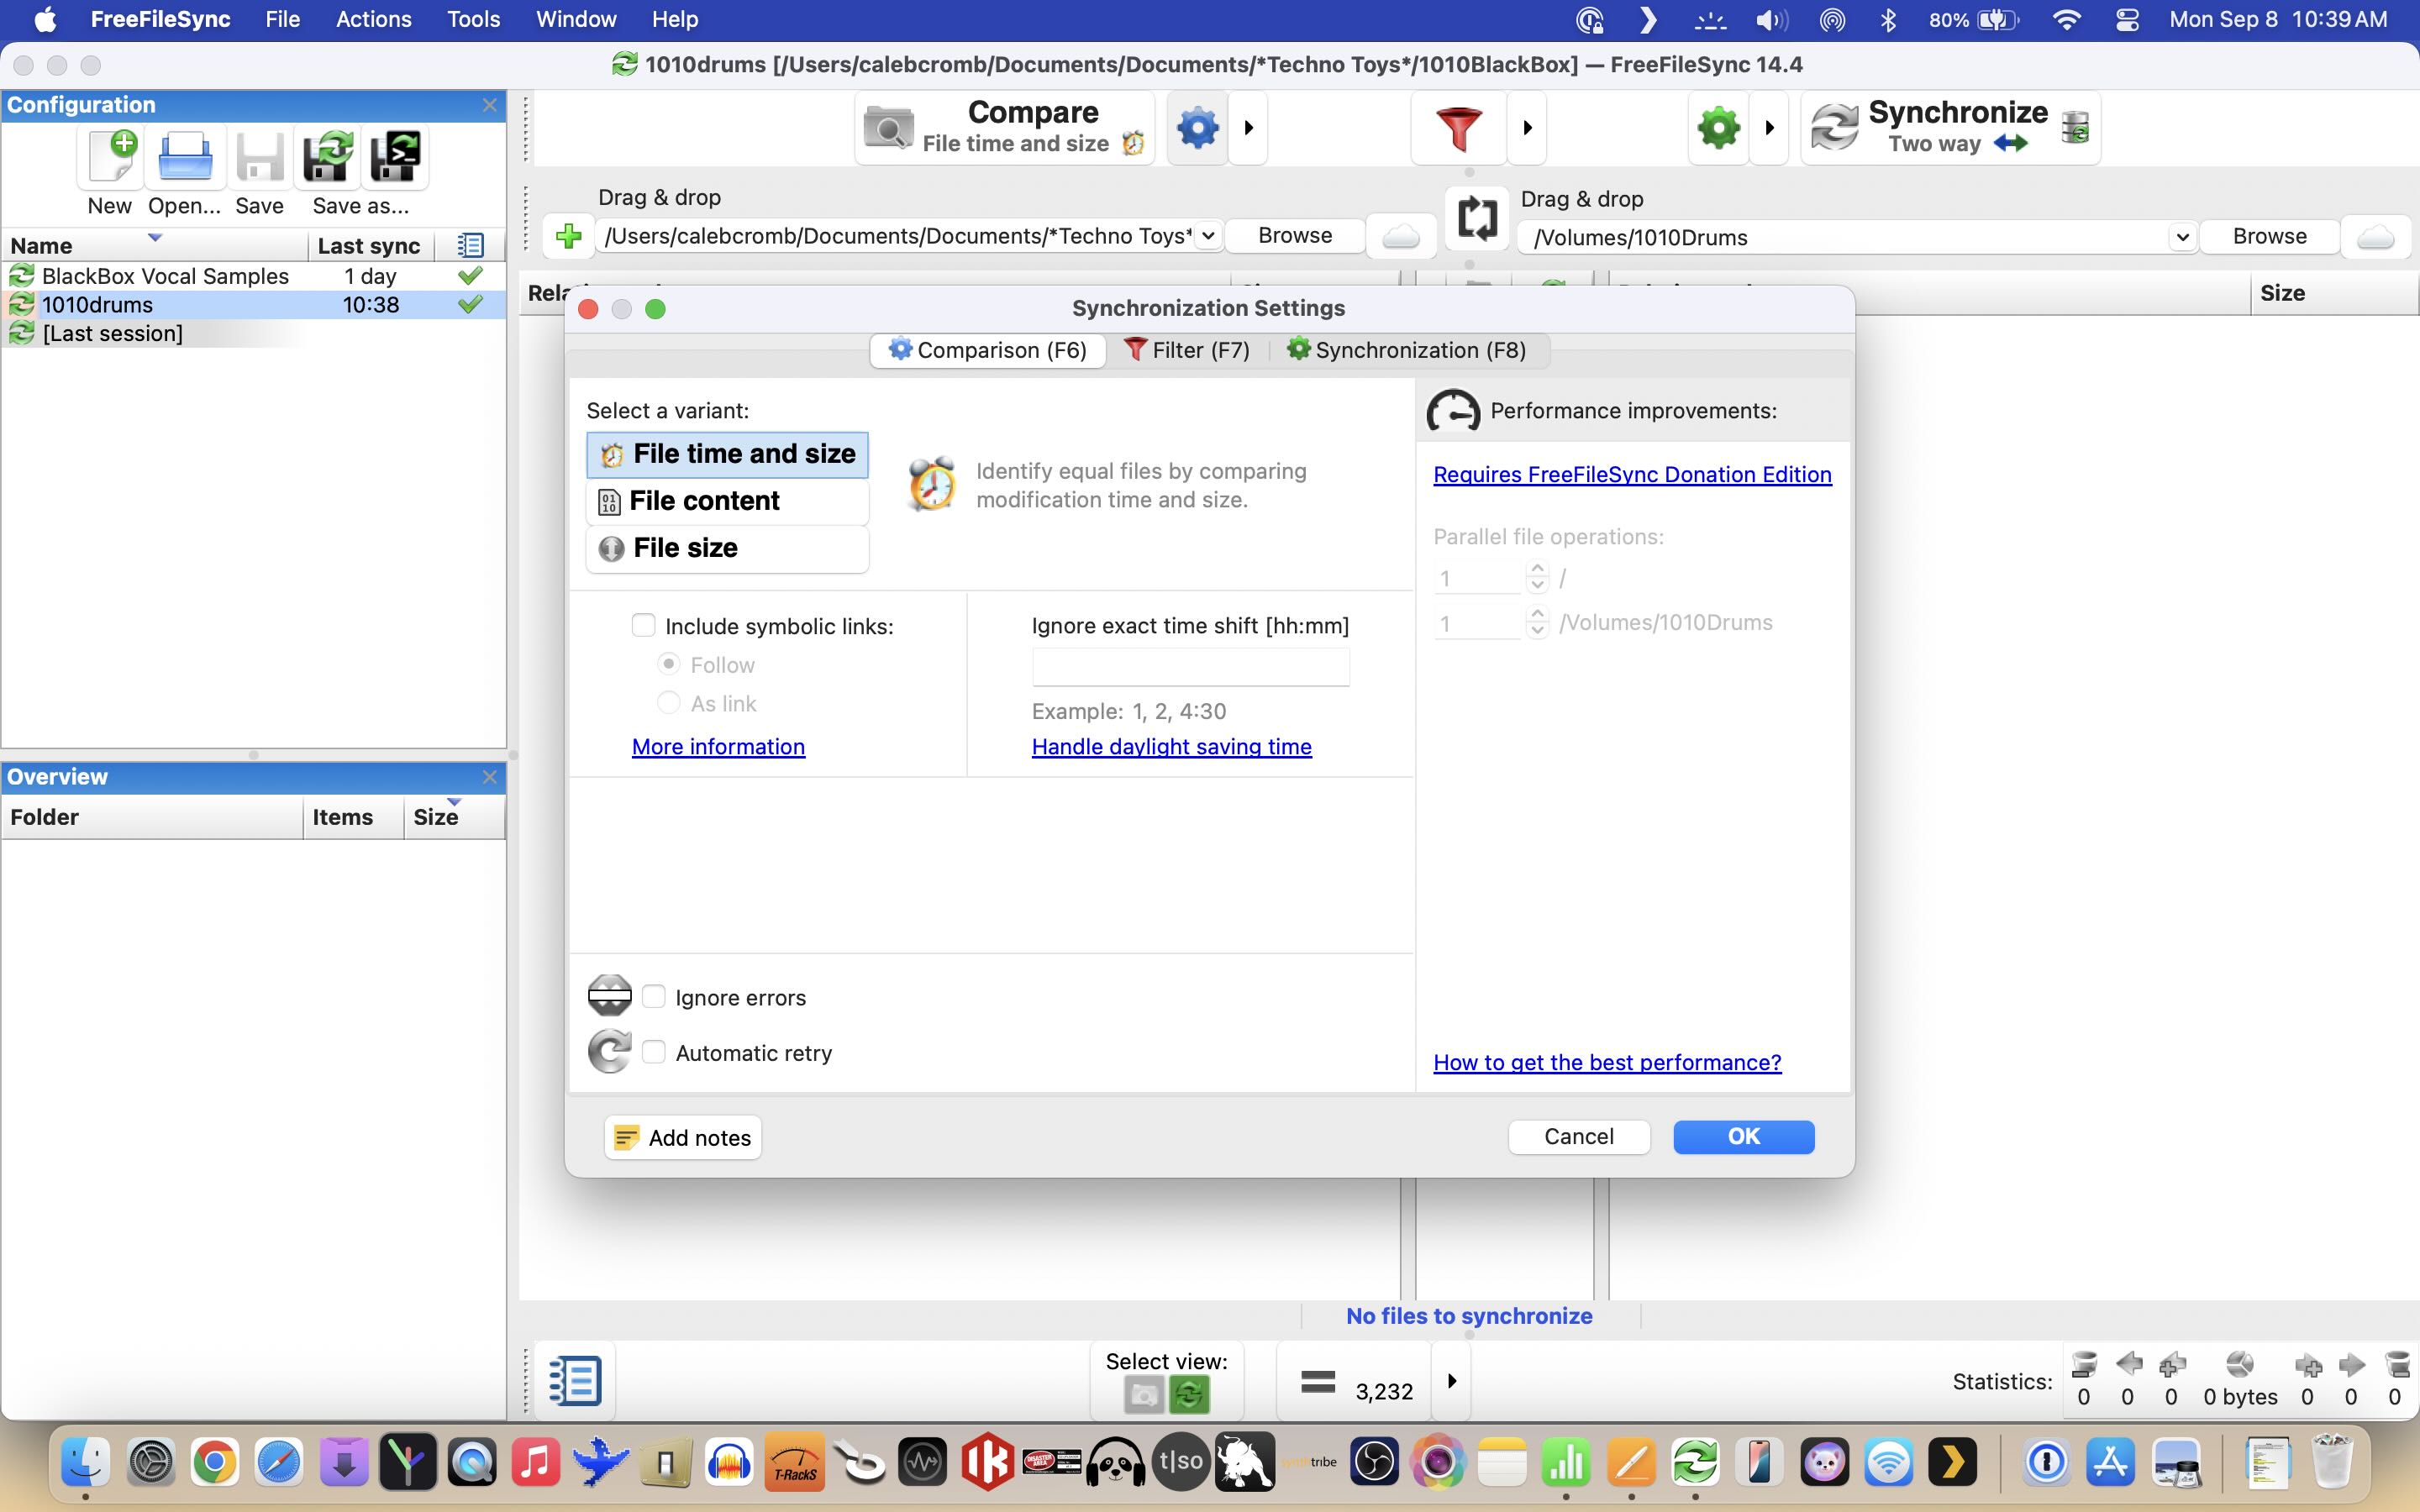Open comparison settings blue gear icon
This screenshot has height=1512, width=2420.
click(x=1197, y=128)
